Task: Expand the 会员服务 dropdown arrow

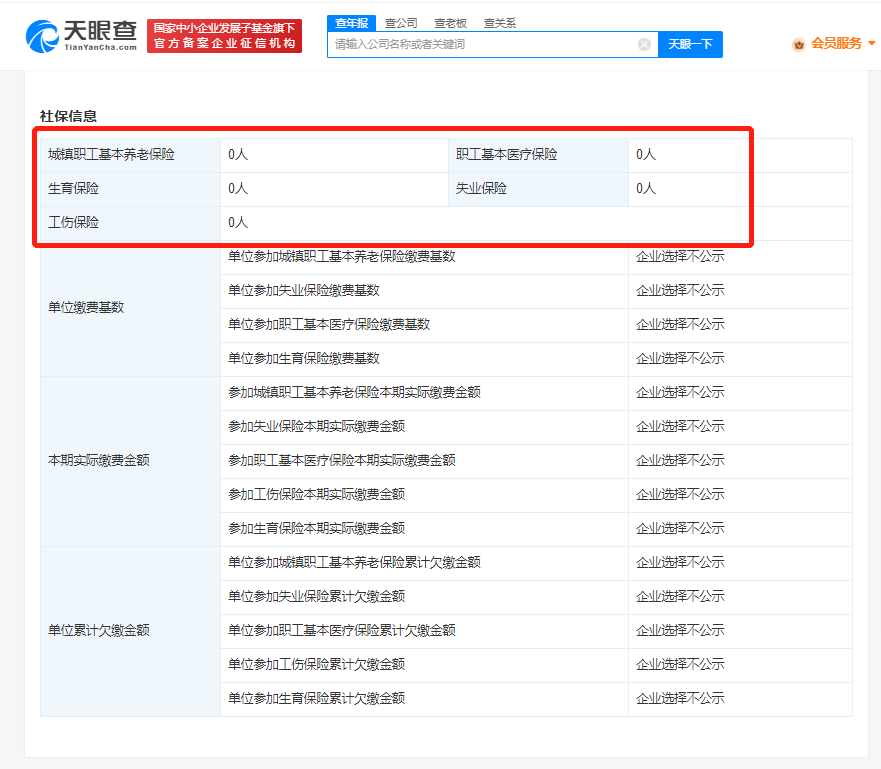Action: point(871,44)
